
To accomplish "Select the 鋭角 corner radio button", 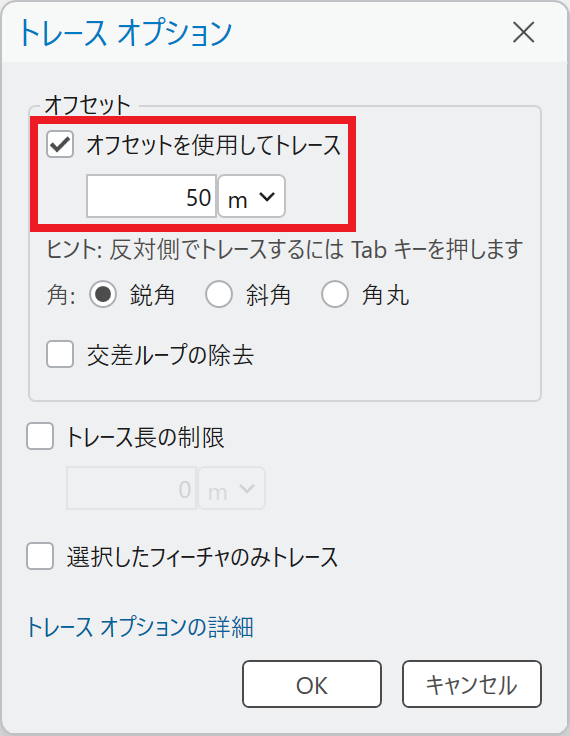I will 103,295.
